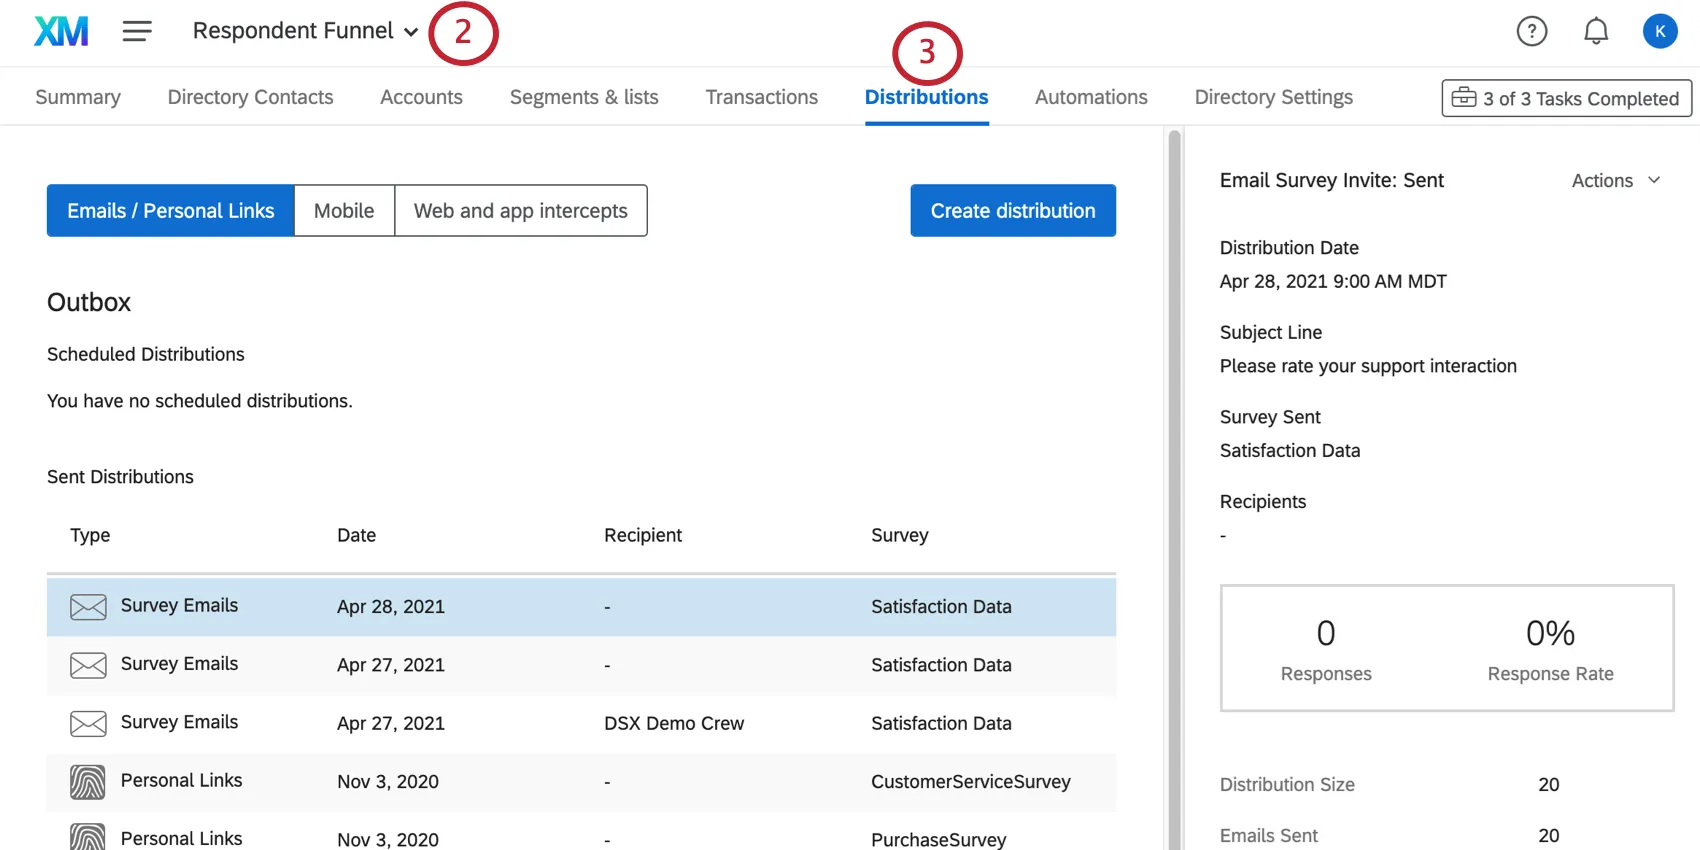Open the notifications bell
Viewport: 1700px width, 850px height.
(x=1595, y=31)
